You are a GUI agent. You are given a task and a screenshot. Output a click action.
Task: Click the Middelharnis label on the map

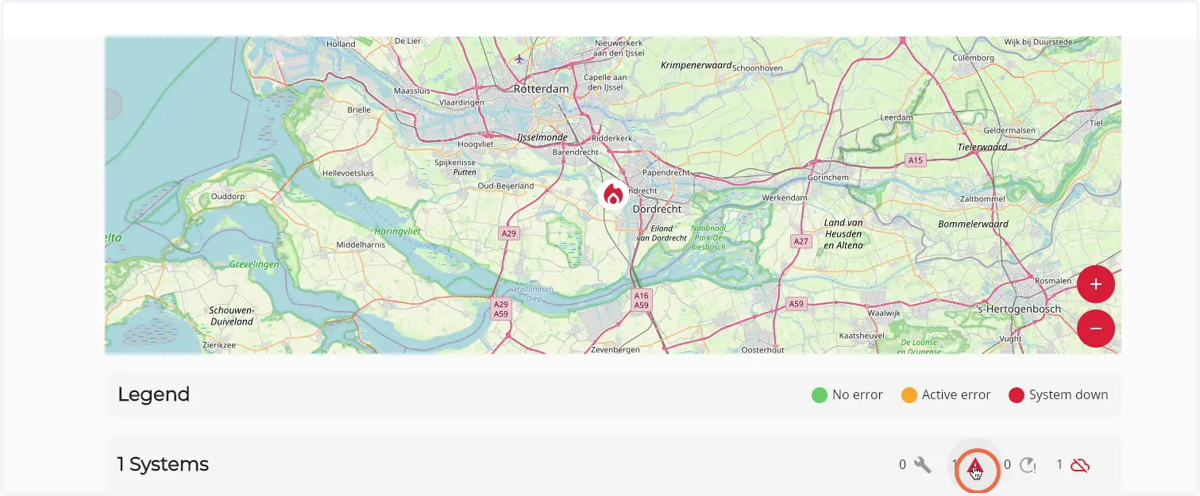360,244
